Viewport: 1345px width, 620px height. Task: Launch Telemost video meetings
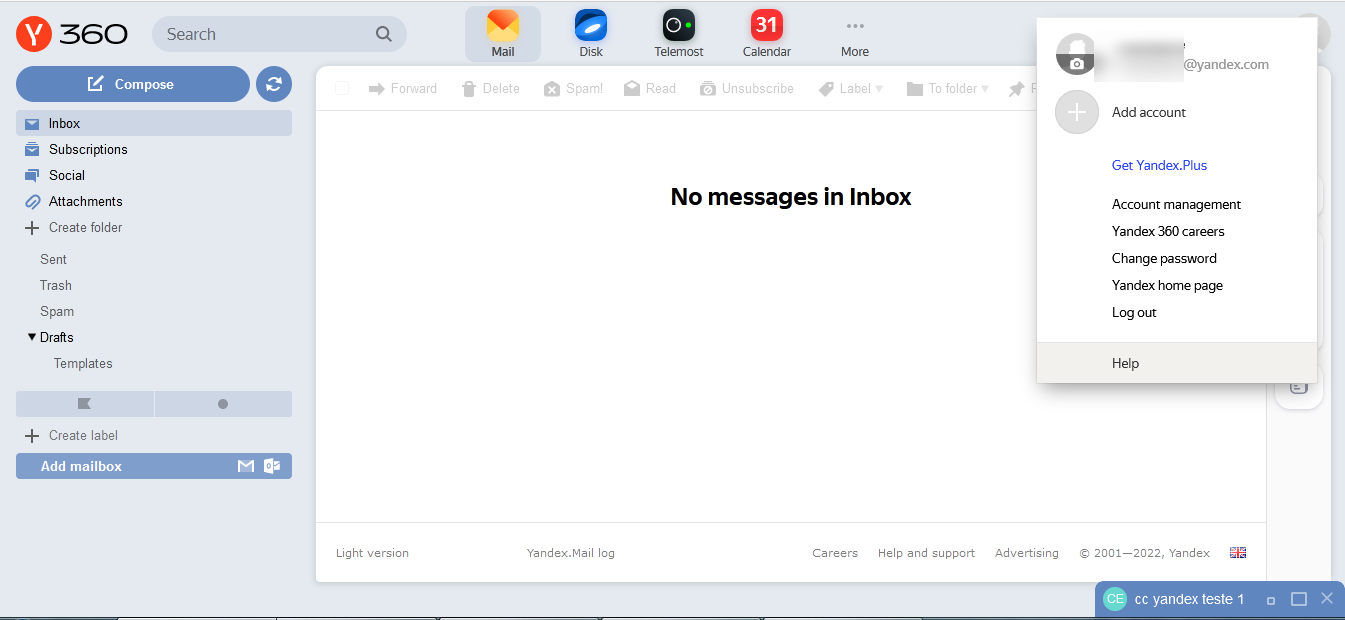pyautogui.click(x=679, y=34)
